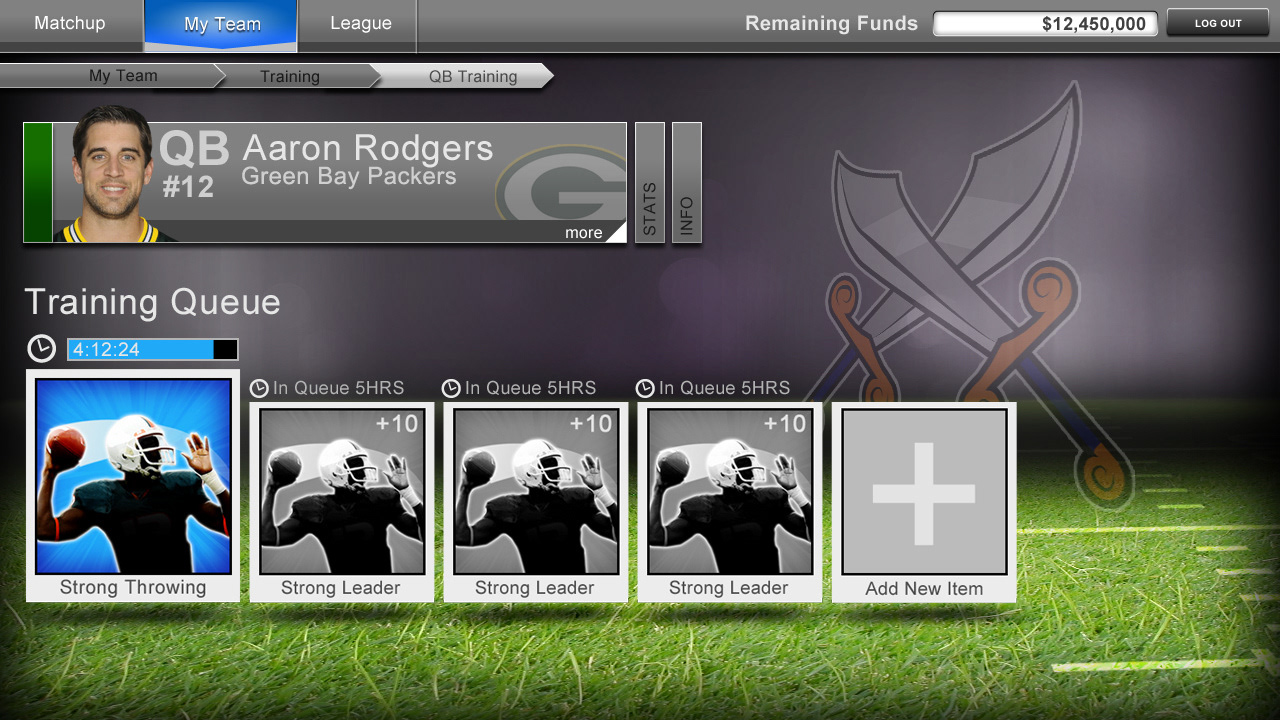Click the clock icon beside the 4:12:24 timer

point(42,348)
